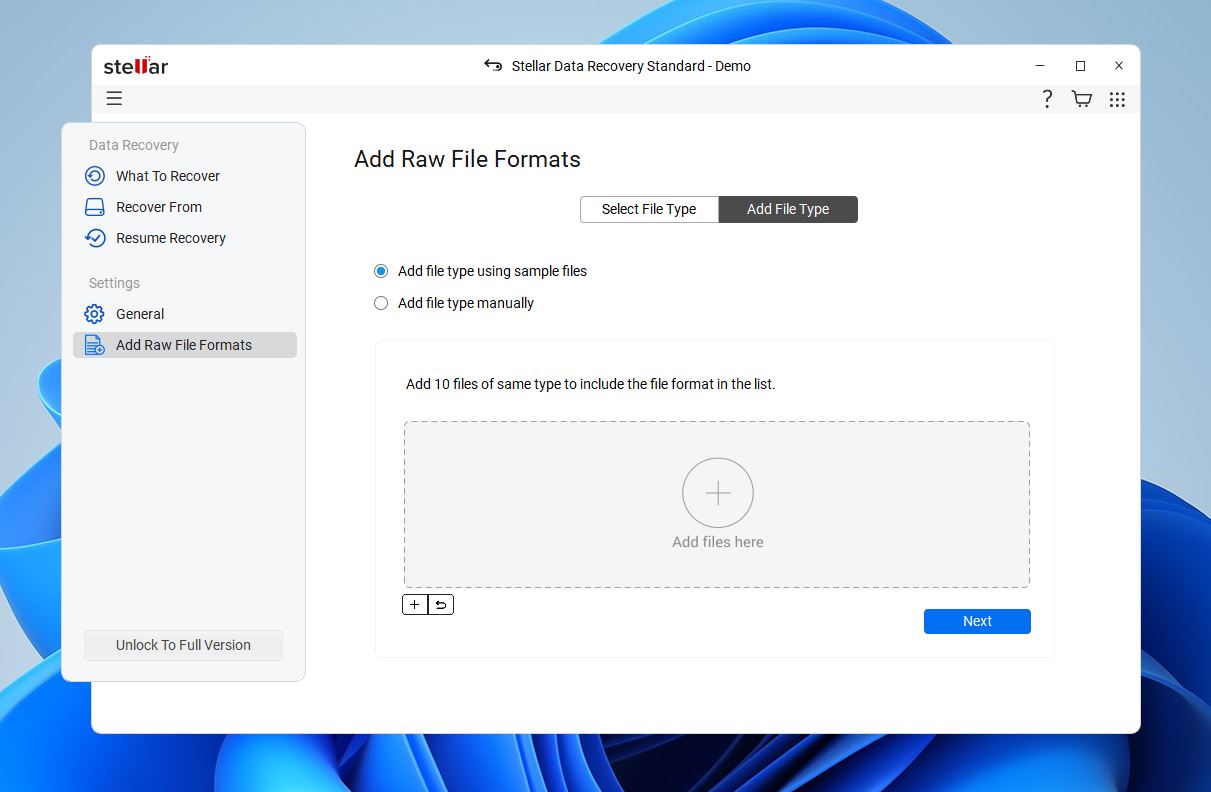The height and width of the screenshot is (792, 1211).
Task: Click the General settings gear icon
Action: 95,314
